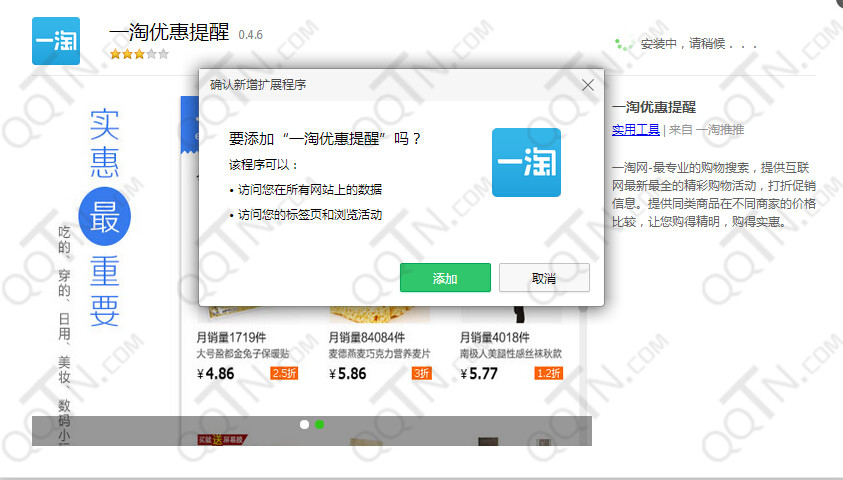Click the 2.5折 discount badge

284,373
